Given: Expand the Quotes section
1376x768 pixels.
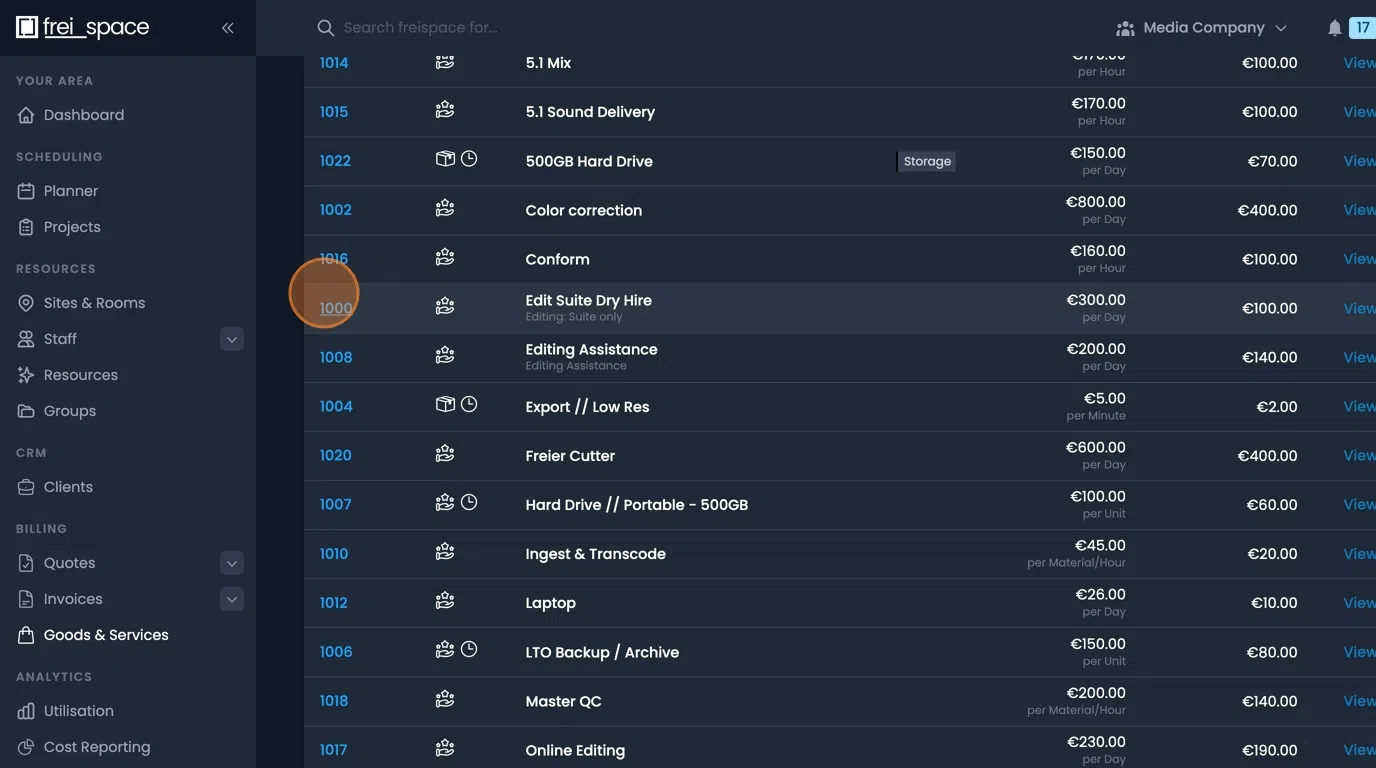Looking at the screenshot, I should [232, 563].
